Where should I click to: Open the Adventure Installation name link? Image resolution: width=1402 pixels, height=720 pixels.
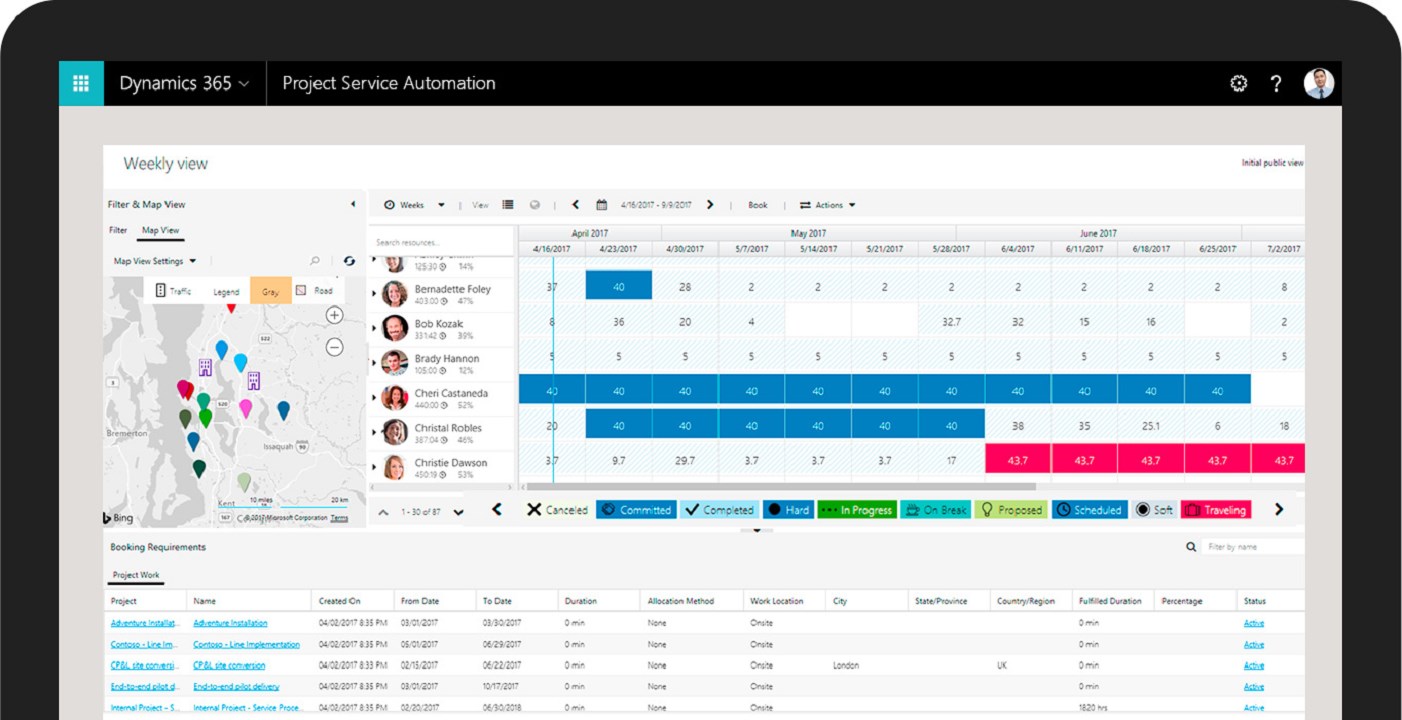(230, 623)
